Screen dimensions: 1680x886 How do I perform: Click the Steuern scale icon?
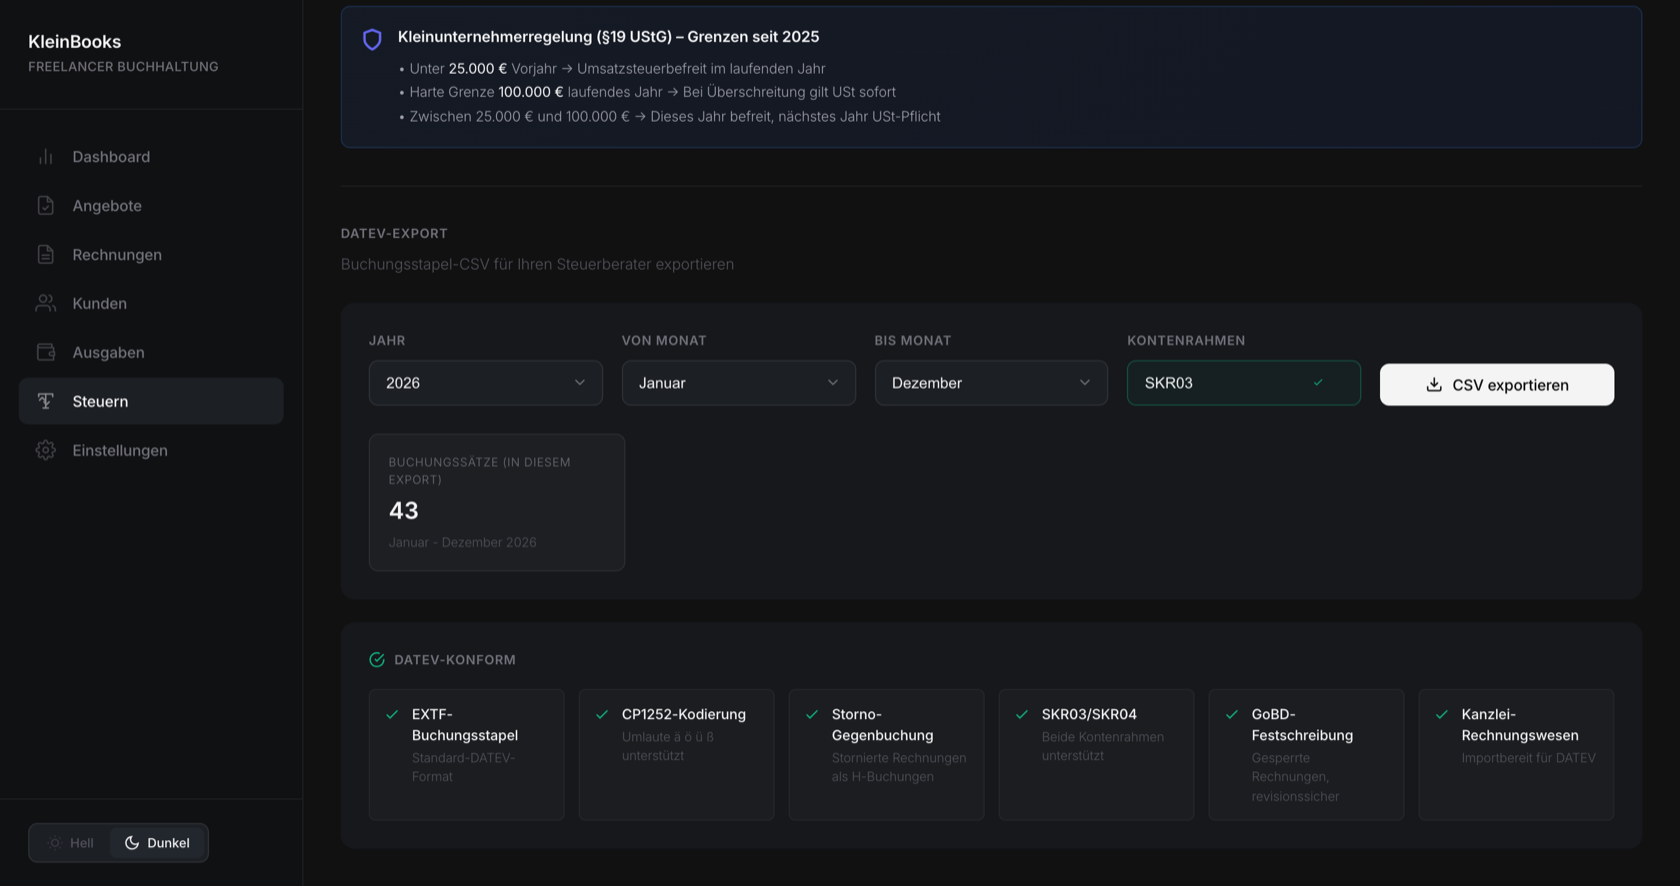[45, 401]
